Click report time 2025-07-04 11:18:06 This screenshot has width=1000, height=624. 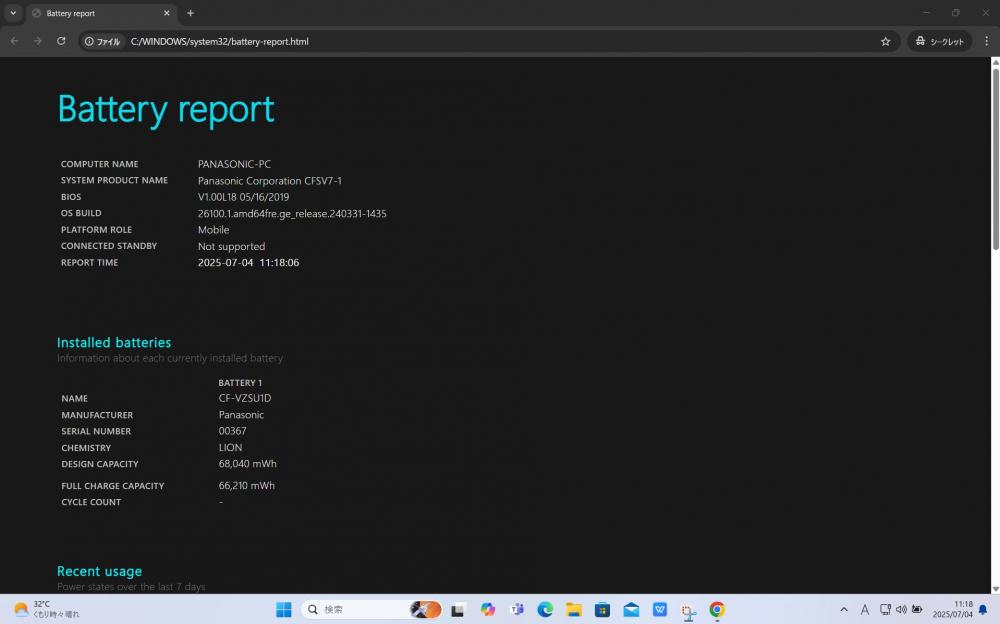coord(249,262)
